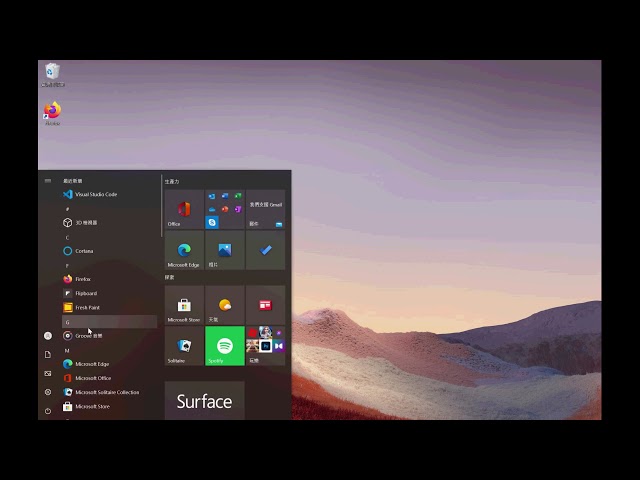Image resolution: width=640 pixels, height=480 pixels.
Task: Open Visual Studio Code from recently added
Action: click(109, 194)
